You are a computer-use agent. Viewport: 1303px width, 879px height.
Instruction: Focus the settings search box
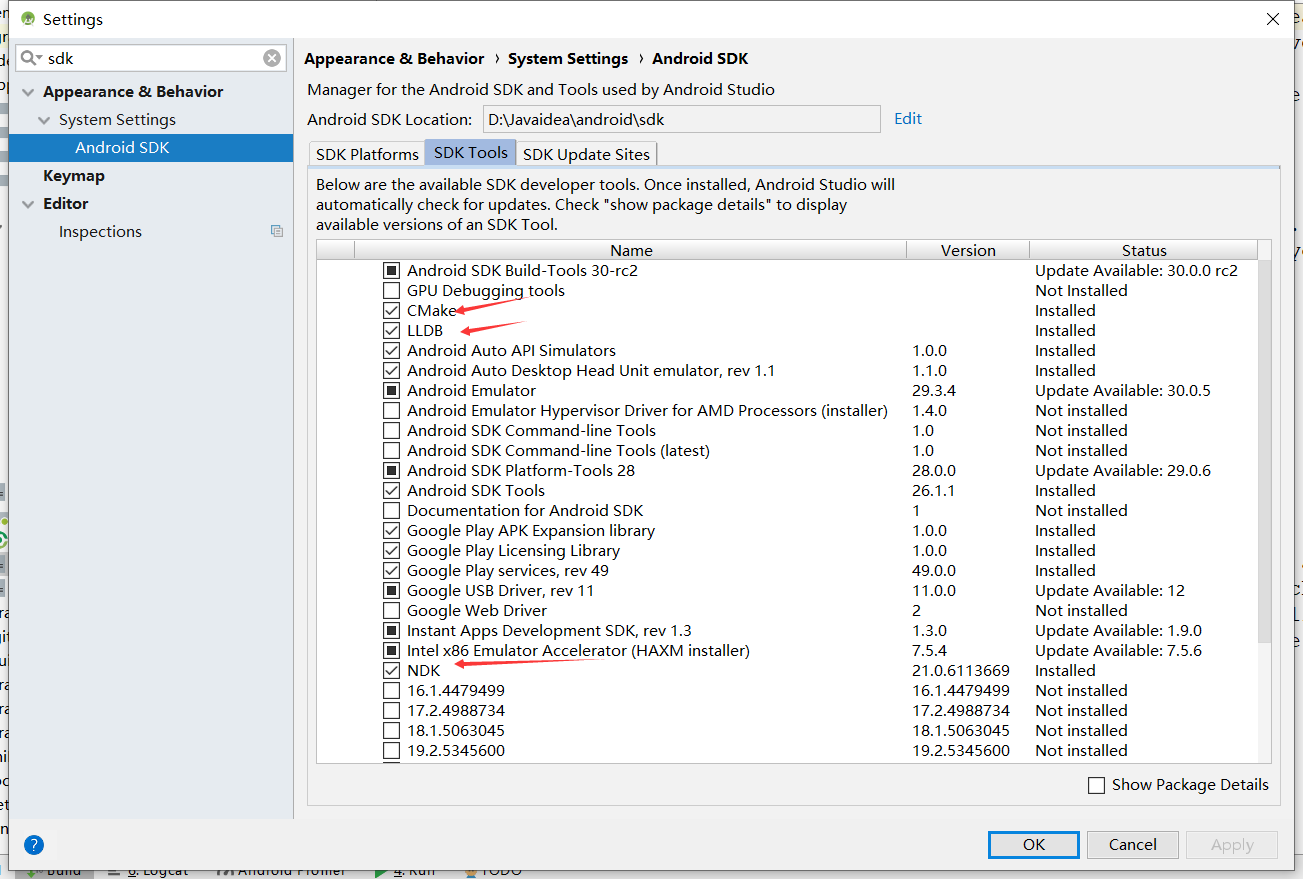pyautogui.click(x=152, y=58)
